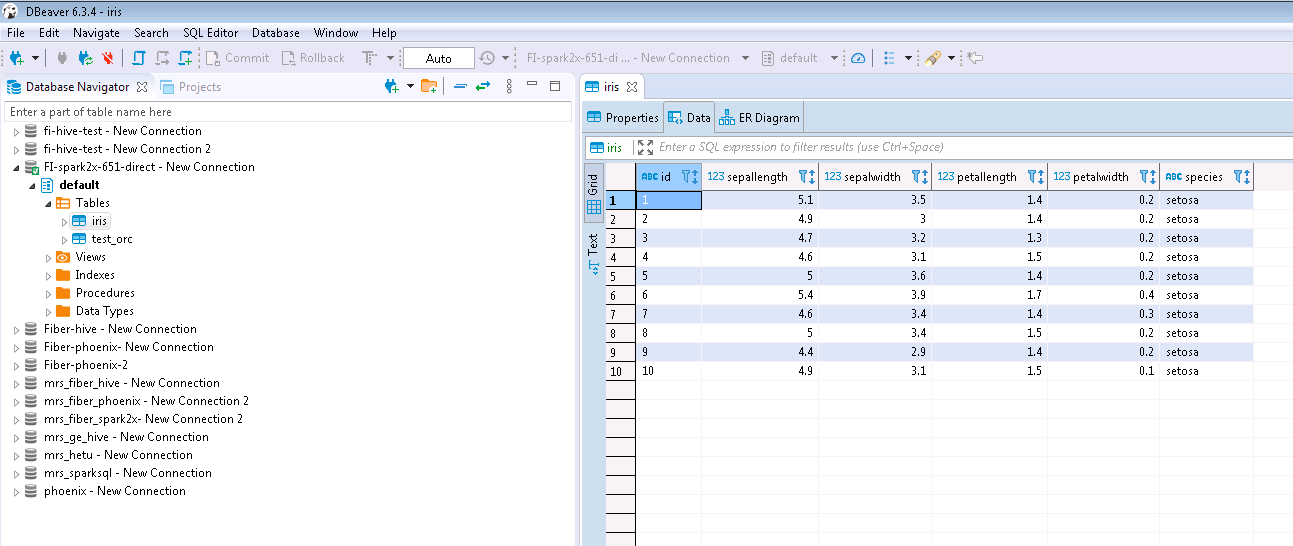Expand the test_orc table node
The image size is (1293, 546).
(x=65, y=240)
